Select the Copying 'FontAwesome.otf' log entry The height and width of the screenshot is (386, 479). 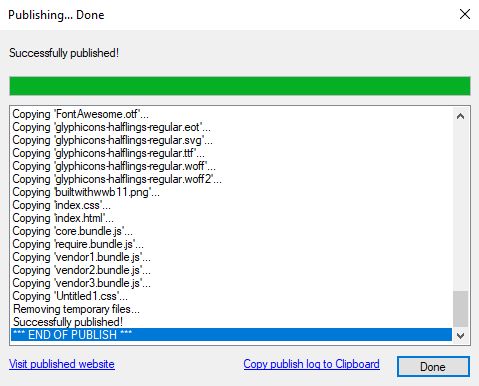[231, 114]
